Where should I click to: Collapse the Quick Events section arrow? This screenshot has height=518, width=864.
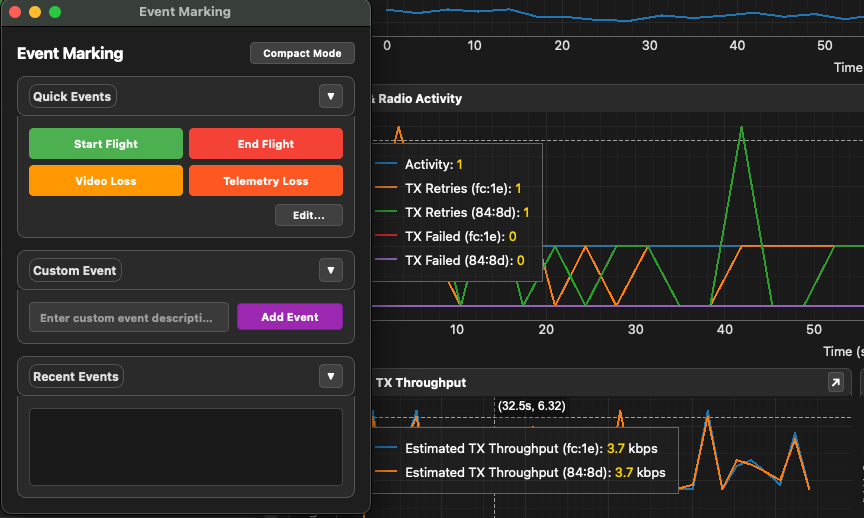click(330, 96)
